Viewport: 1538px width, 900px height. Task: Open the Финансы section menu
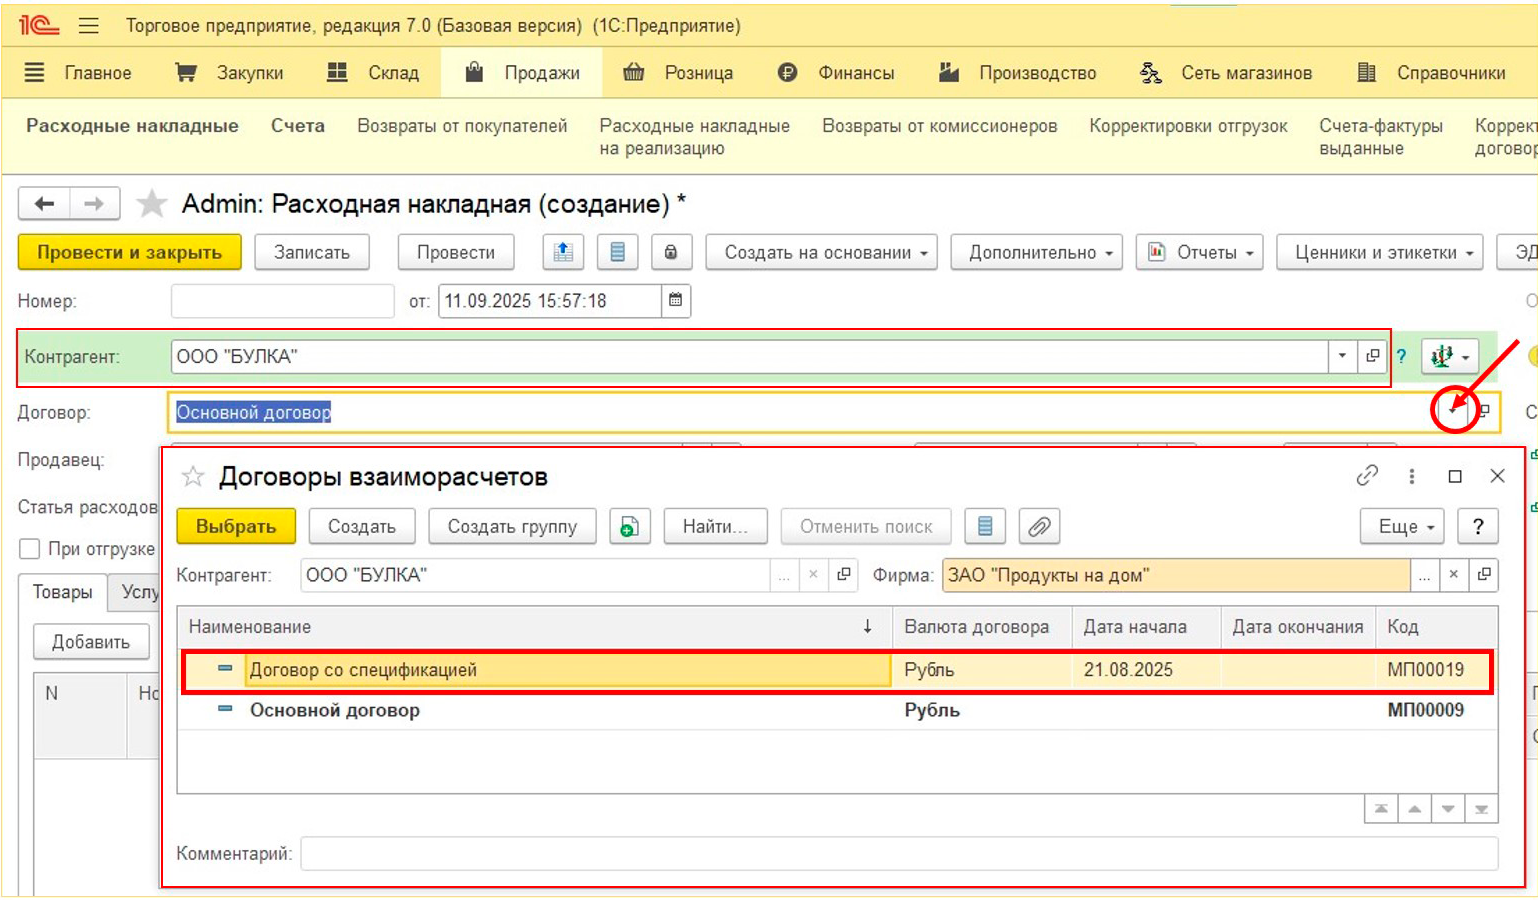point(836,73)
